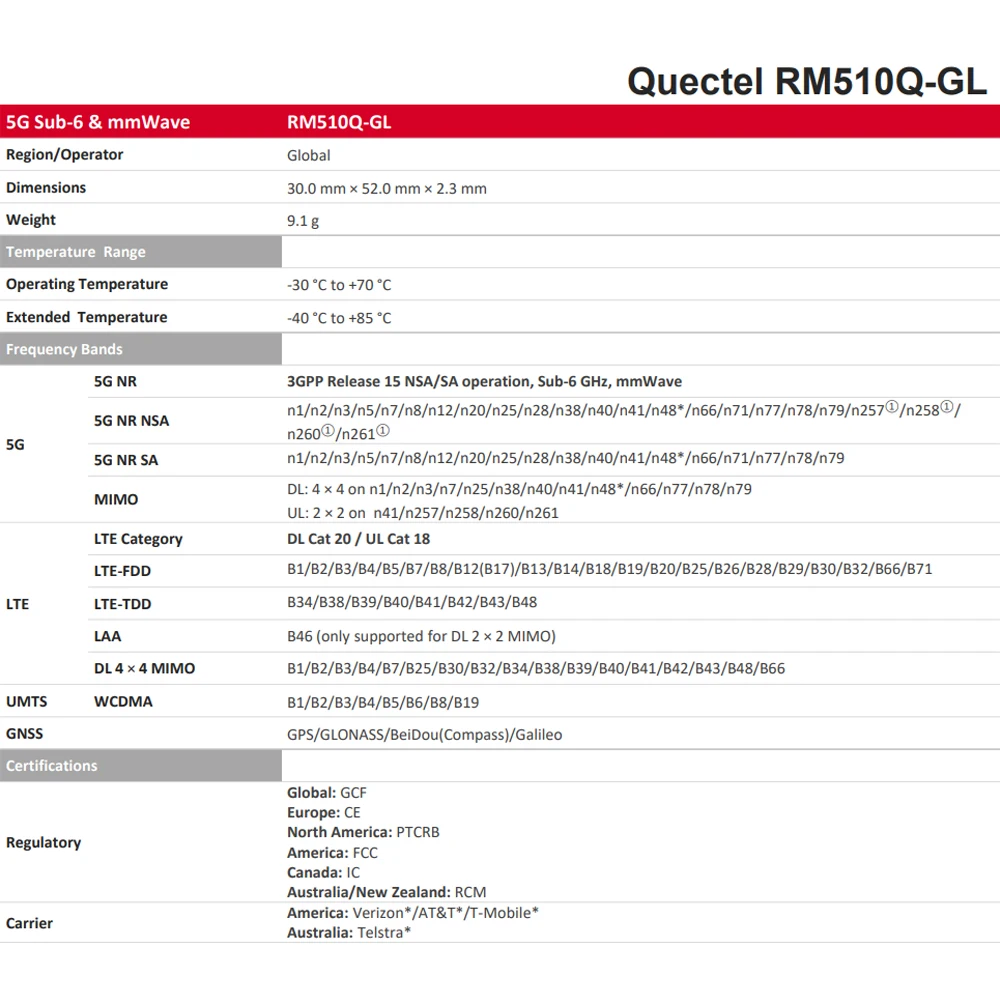Select the 'DL: 4 × 4 on n1/n2...' line
This screenshot has height=1000, width=1000.
click(519, 489)
